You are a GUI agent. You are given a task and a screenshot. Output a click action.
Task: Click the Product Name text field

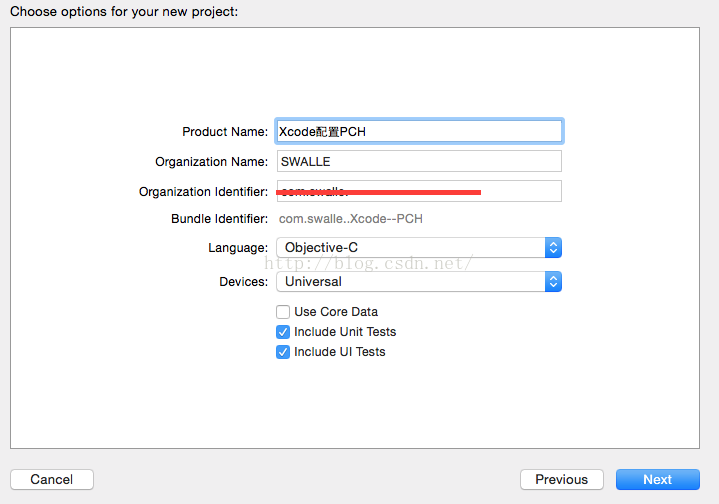pos(419,132)
